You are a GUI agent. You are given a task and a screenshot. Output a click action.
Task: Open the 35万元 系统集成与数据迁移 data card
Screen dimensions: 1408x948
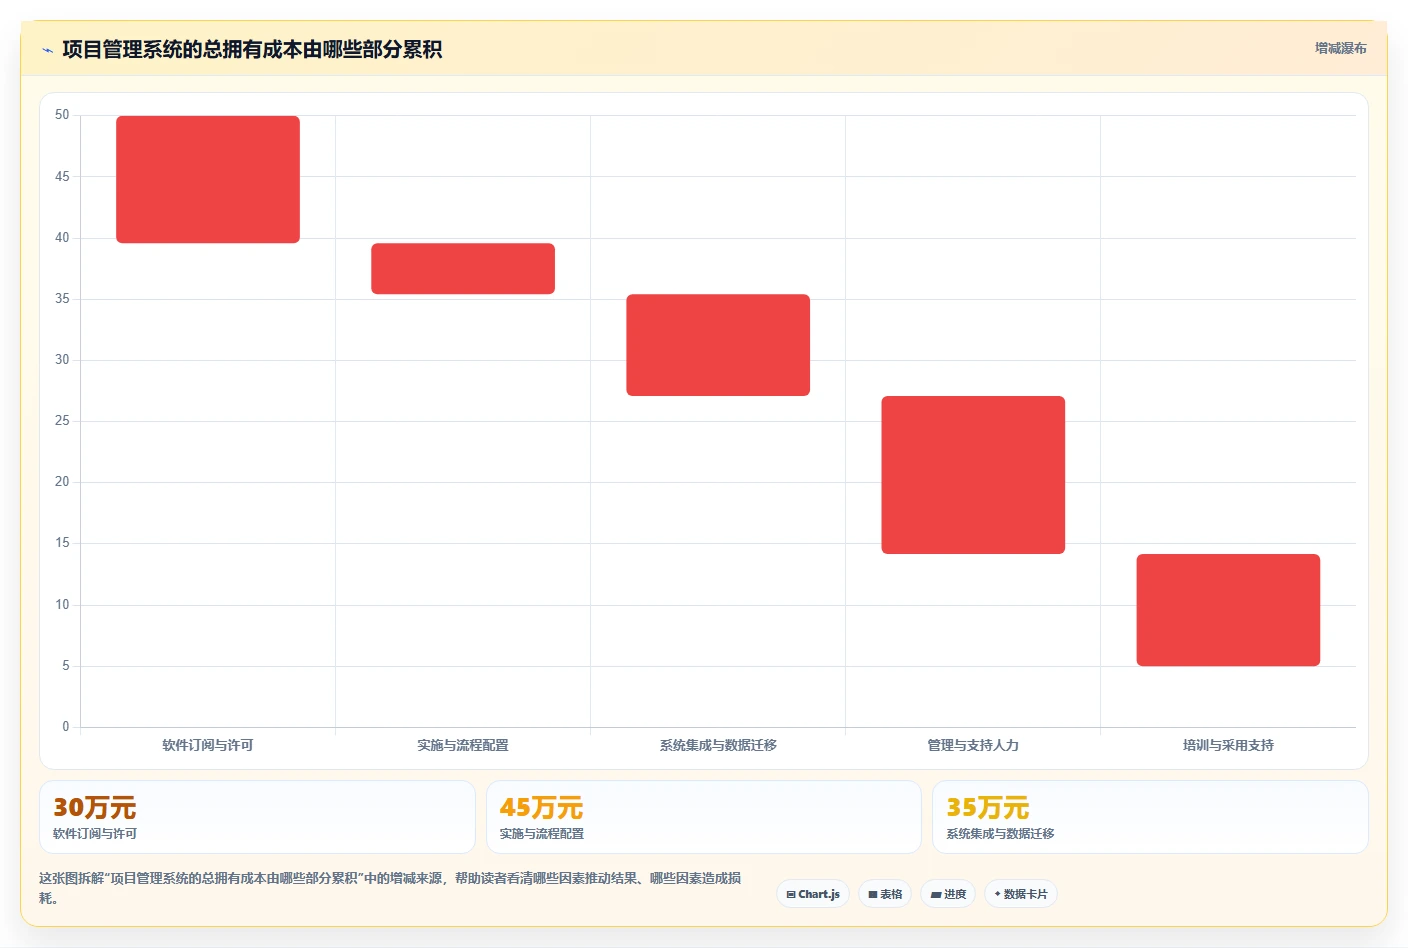pyautogui.click(x=1150, y=817)
